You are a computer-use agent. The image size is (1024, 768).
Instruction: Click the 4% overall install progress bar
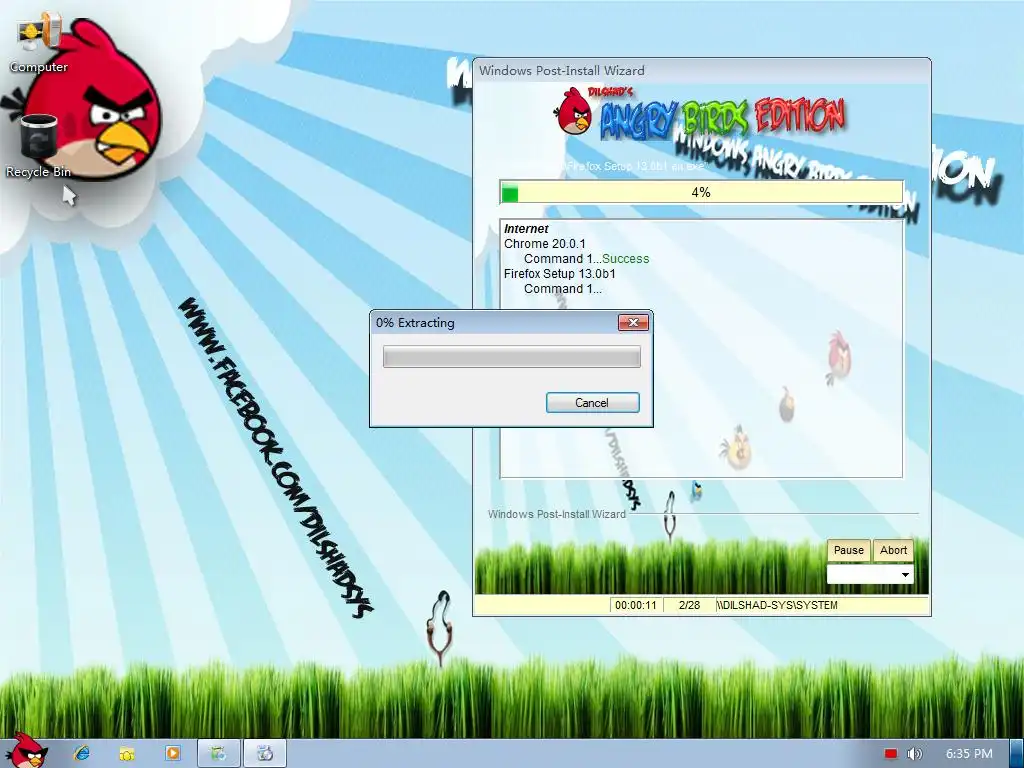tap(701, 192)
